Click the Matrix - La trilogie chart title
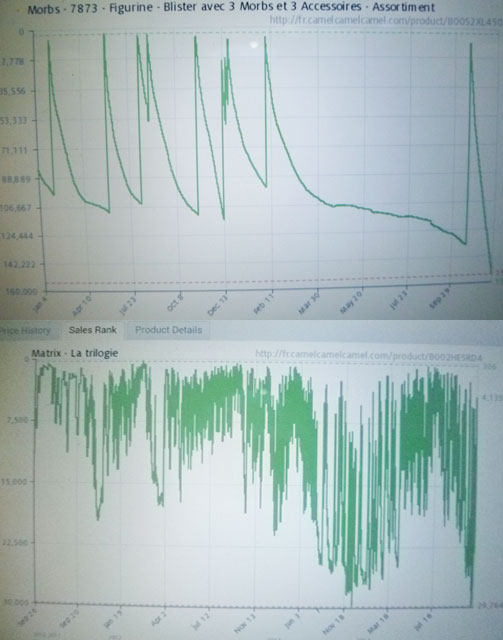The height and width of the screenshot is (640, 503). (x=75, y=353)
